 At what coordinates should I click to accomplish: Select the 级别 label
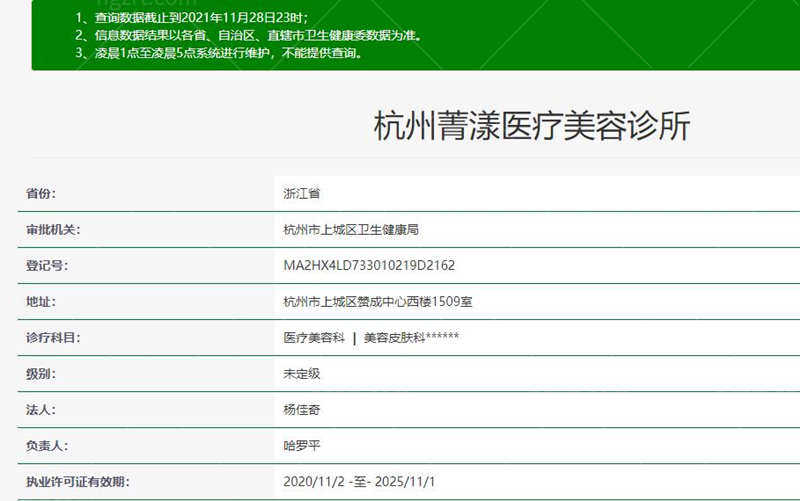point(41,374)
